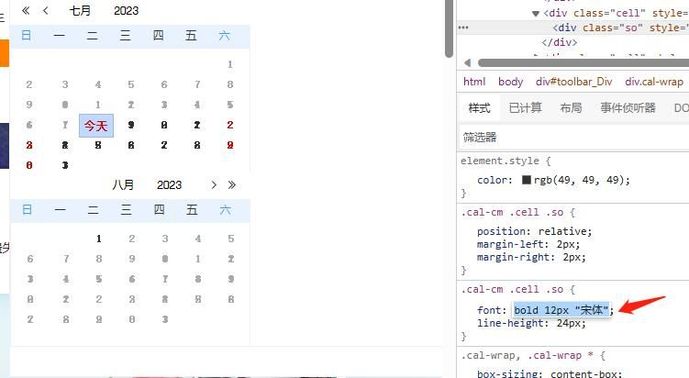Screen dimensions: 689x378
Task: Select the closing /div line
Action: click(x=559, y=43)
